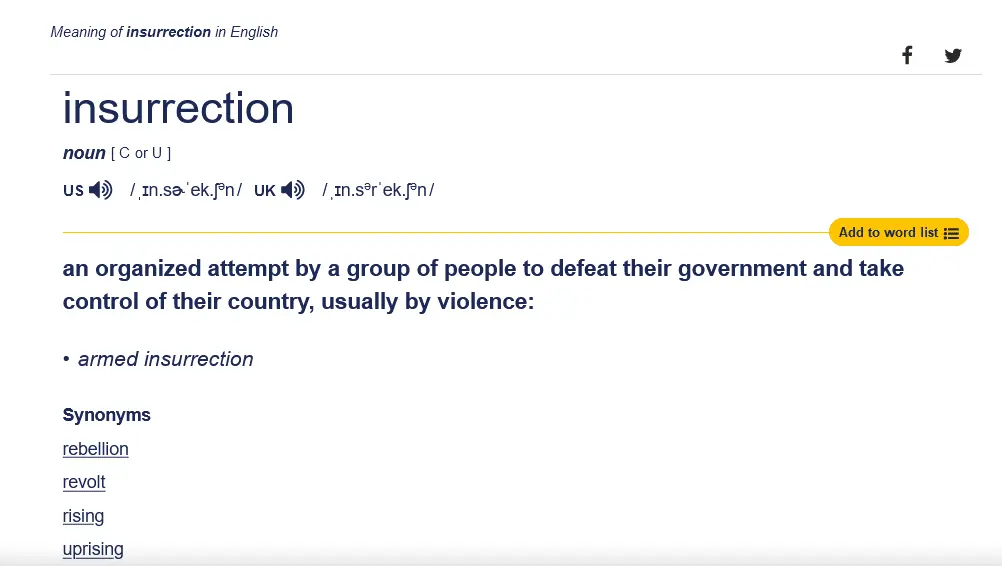Viewport: 1002px width, 570px height.
Task: Share the entry on Twitter
Action: (x=953, y=55)
